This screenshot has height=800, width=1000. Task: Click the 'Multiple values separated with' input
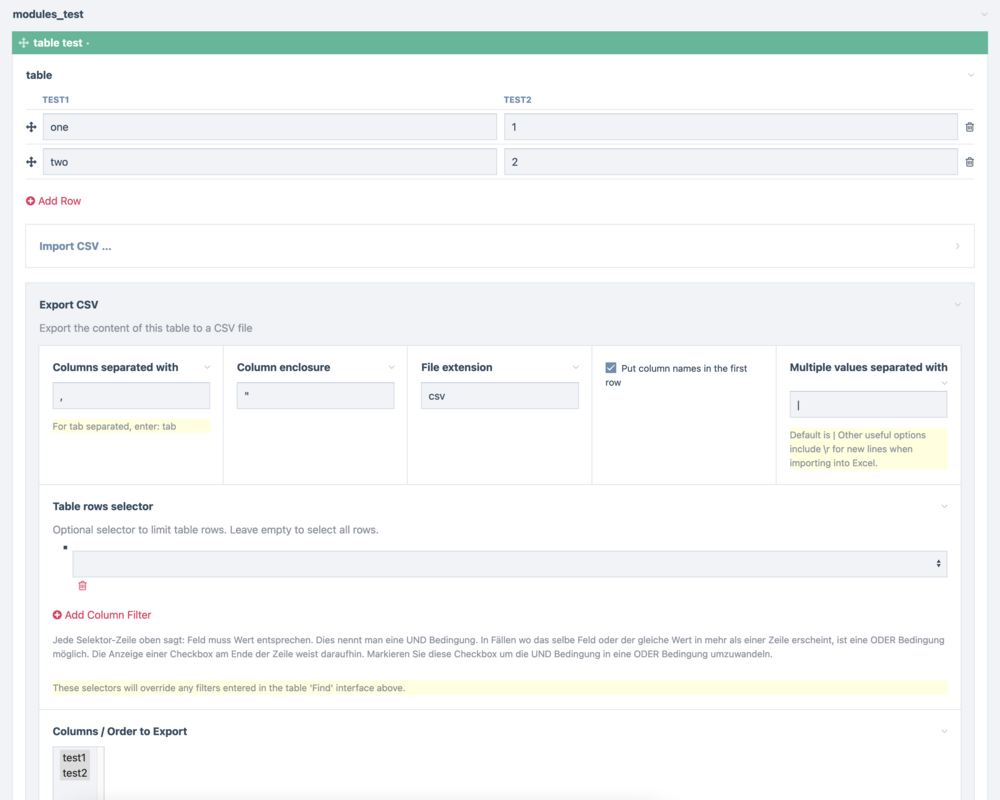[x=868, y=404]
